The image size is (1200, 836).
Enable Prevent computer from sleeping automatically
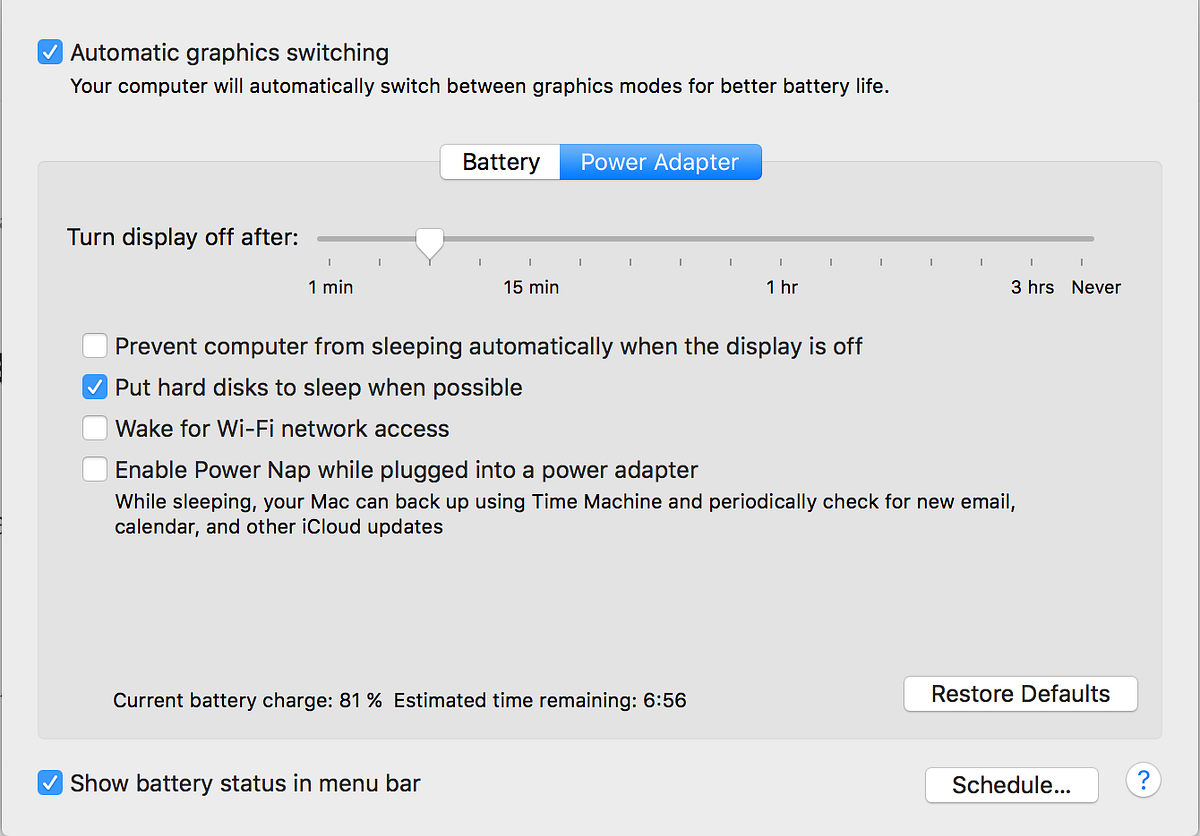pyautogui.click(x=94, y=345)
